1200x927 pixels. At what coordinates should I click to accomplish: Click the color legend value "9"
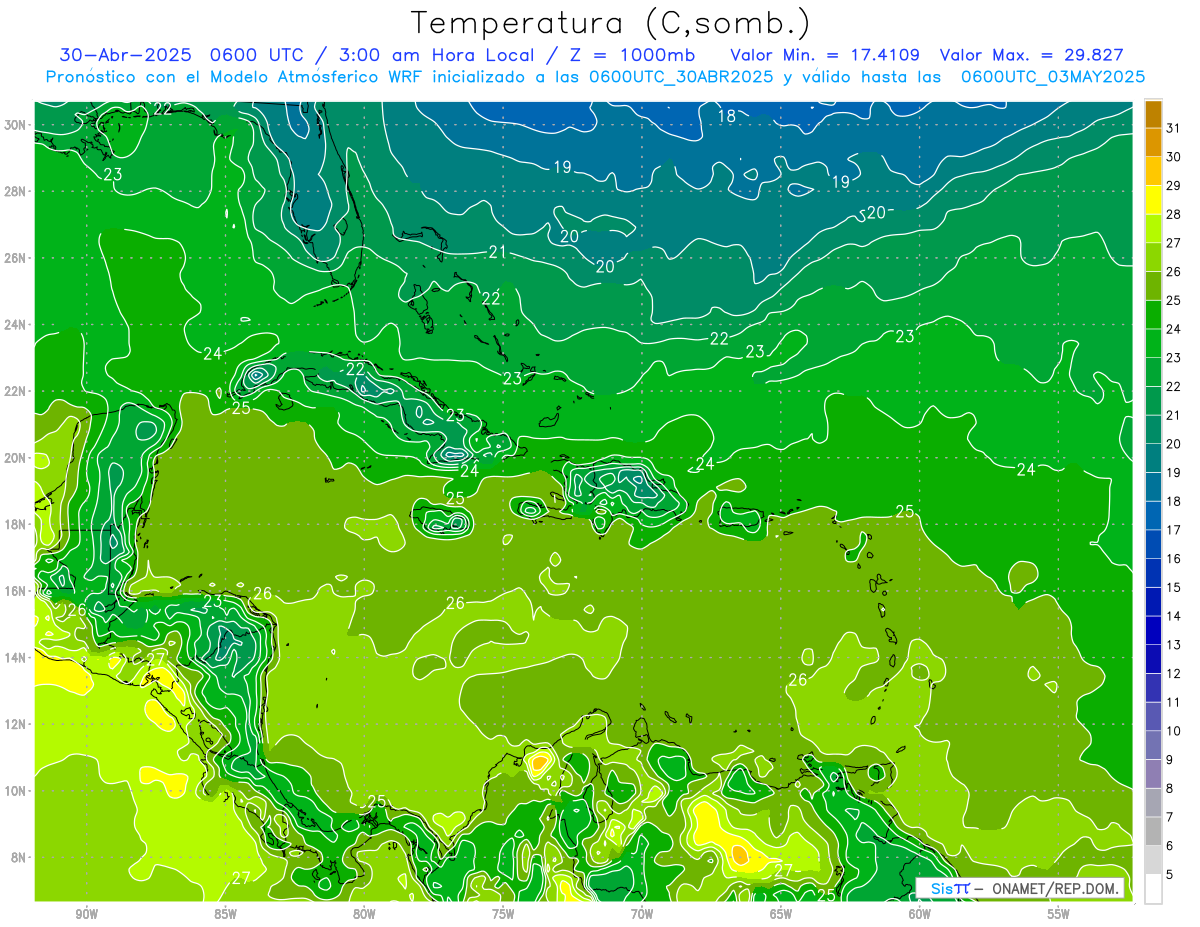1170,760
